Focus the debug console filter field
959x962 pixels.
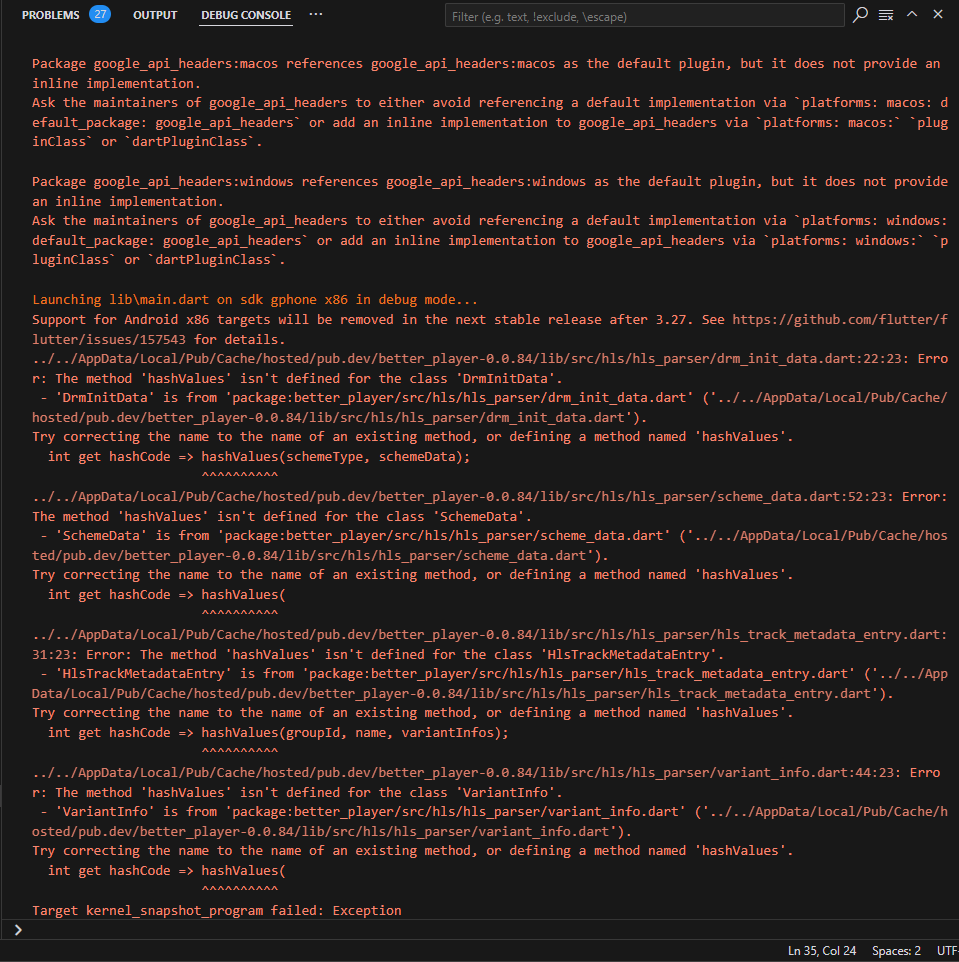pyautogui.click(x=644, y=17)
